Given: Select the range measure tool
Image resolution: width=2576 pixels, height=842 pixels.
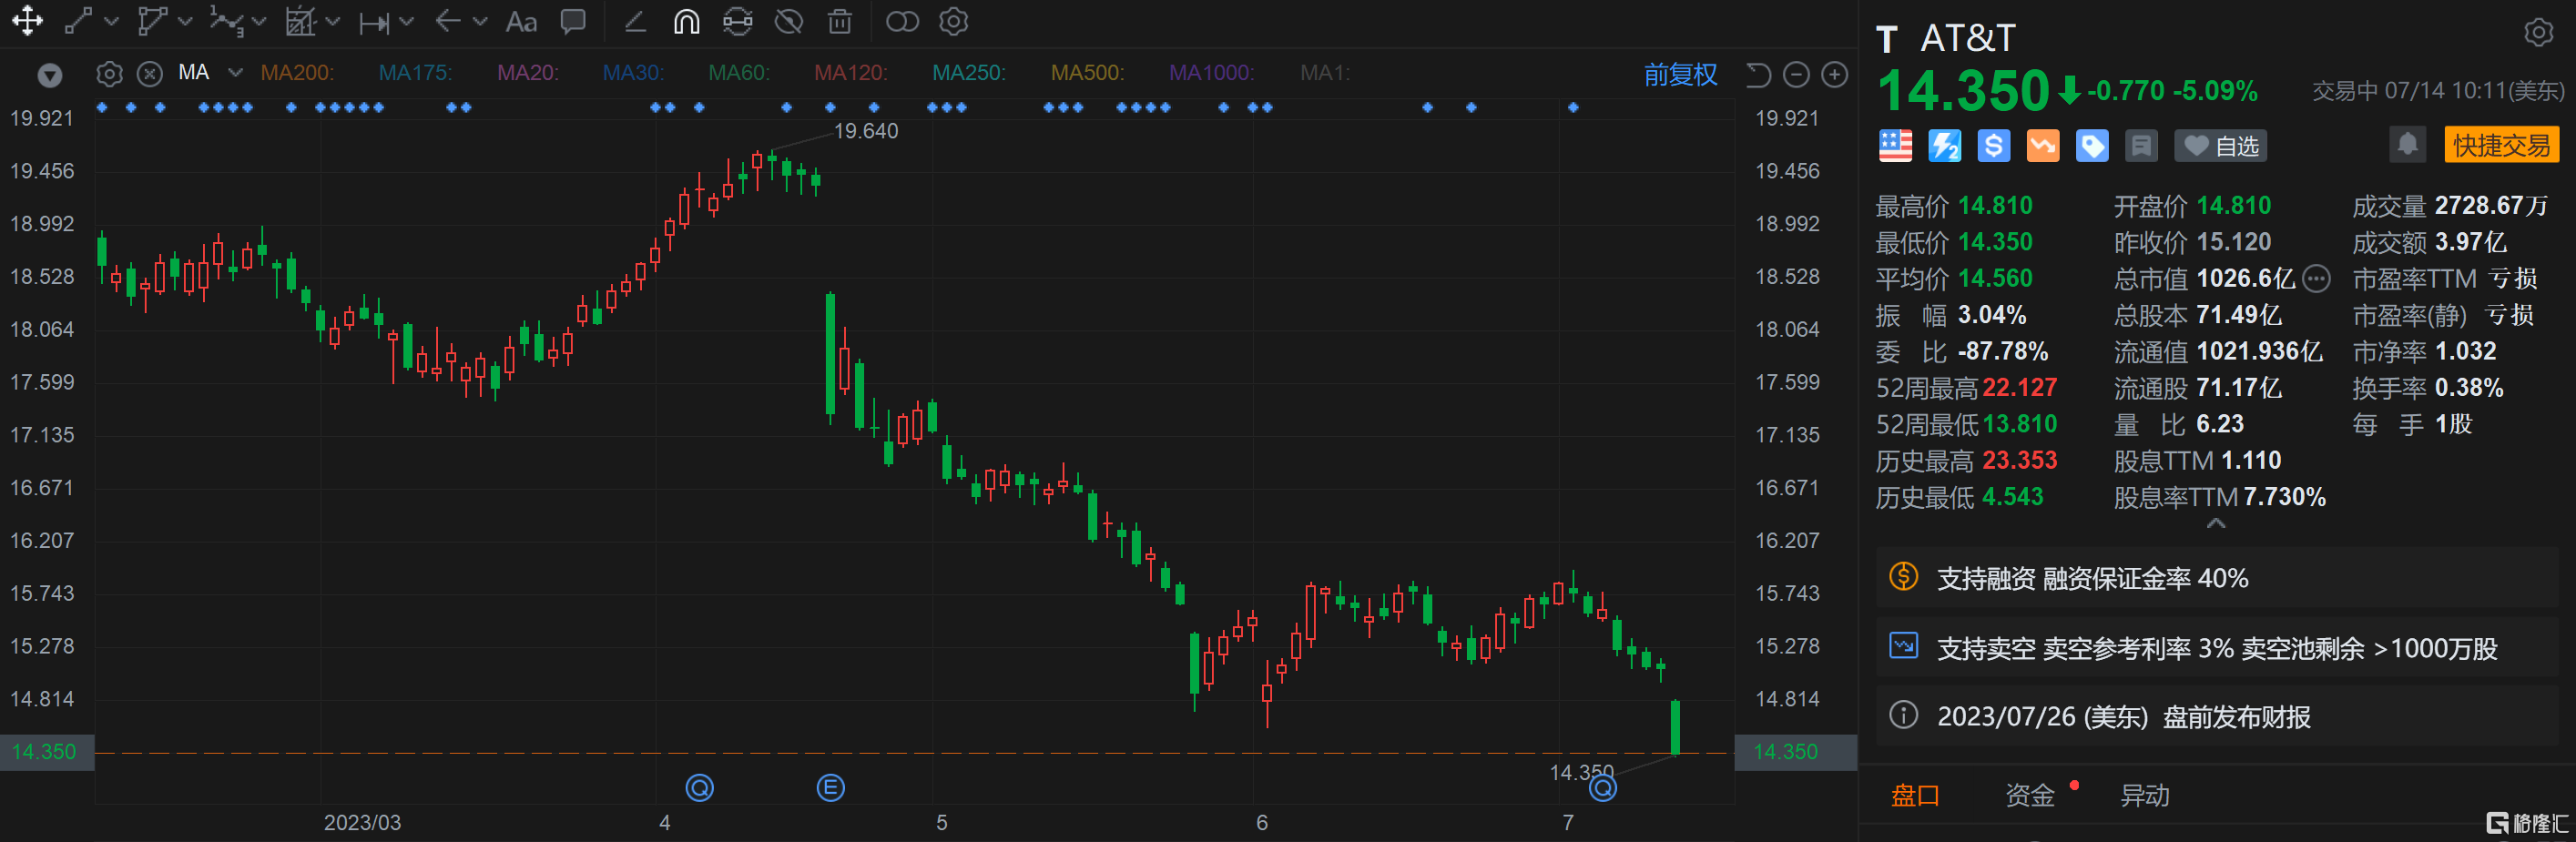Looking at the screenshot, I should (x=374, y=22).
